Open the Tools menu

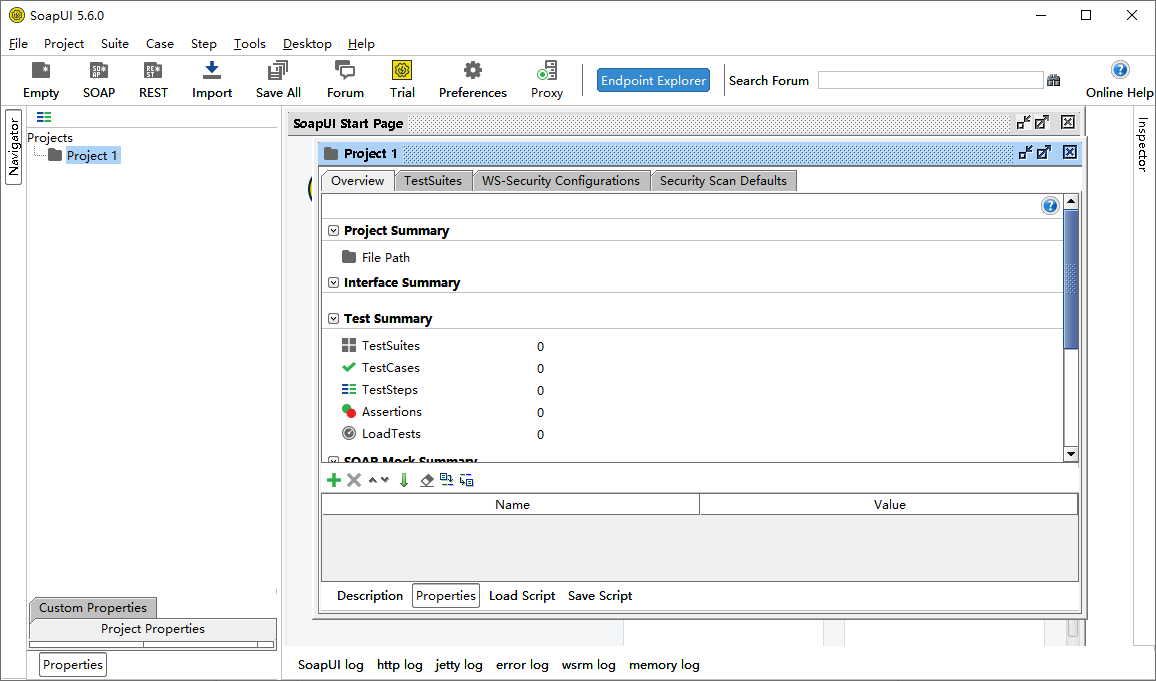click(x=250, y=43)
